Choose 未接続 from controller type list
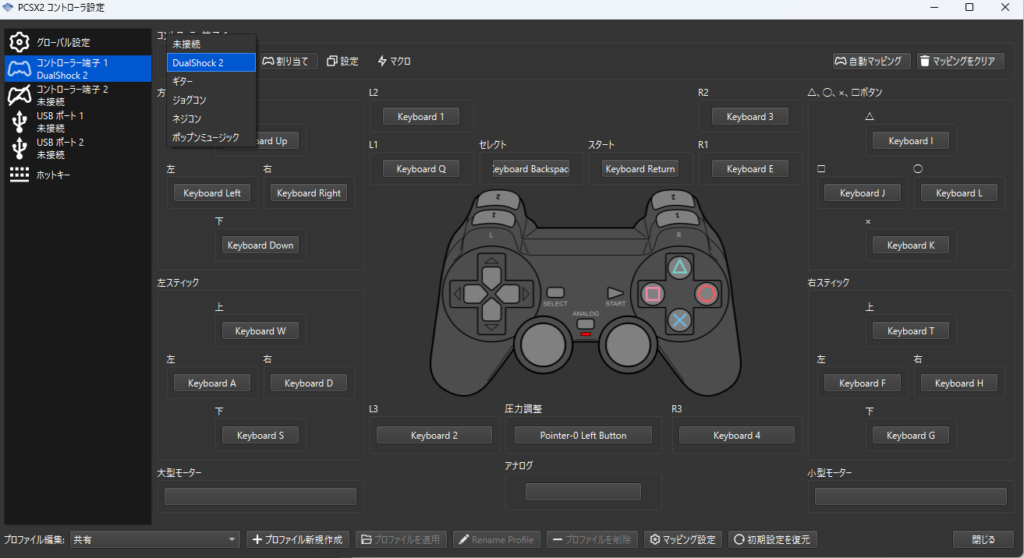Screen dimensions: 1024x558 211,44
